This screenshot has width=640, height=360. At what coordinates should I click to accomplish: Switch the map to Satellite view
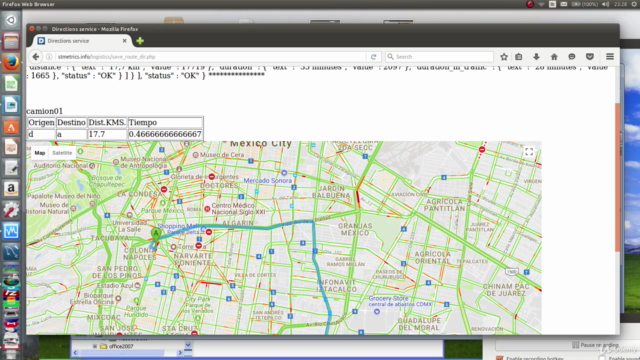[x=62, y=153]
